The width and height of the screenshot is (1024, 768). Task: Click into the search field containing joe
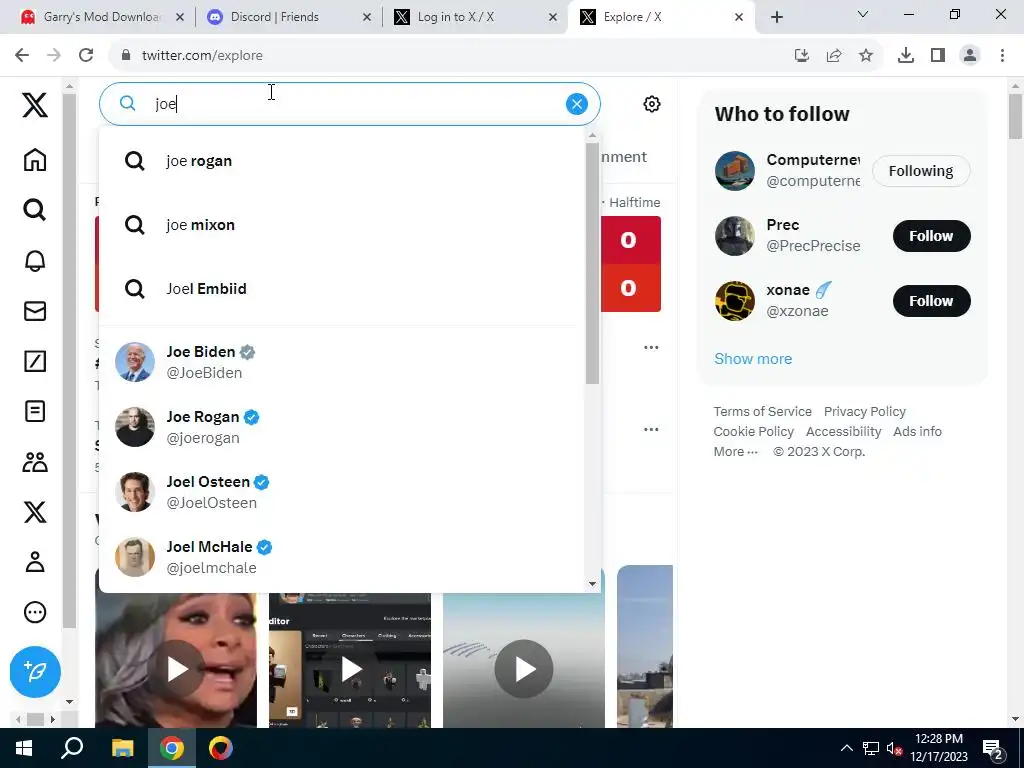pos(349,104)
